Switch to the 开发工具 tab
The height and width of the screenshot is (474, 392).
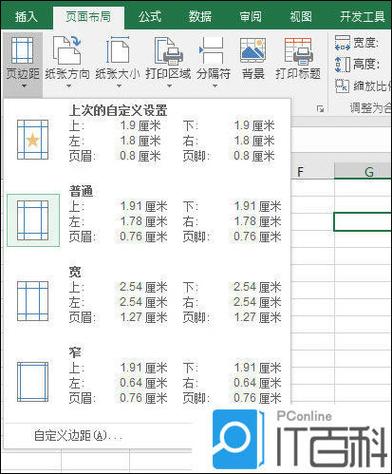pyautogui.click(x=362, y=17)
